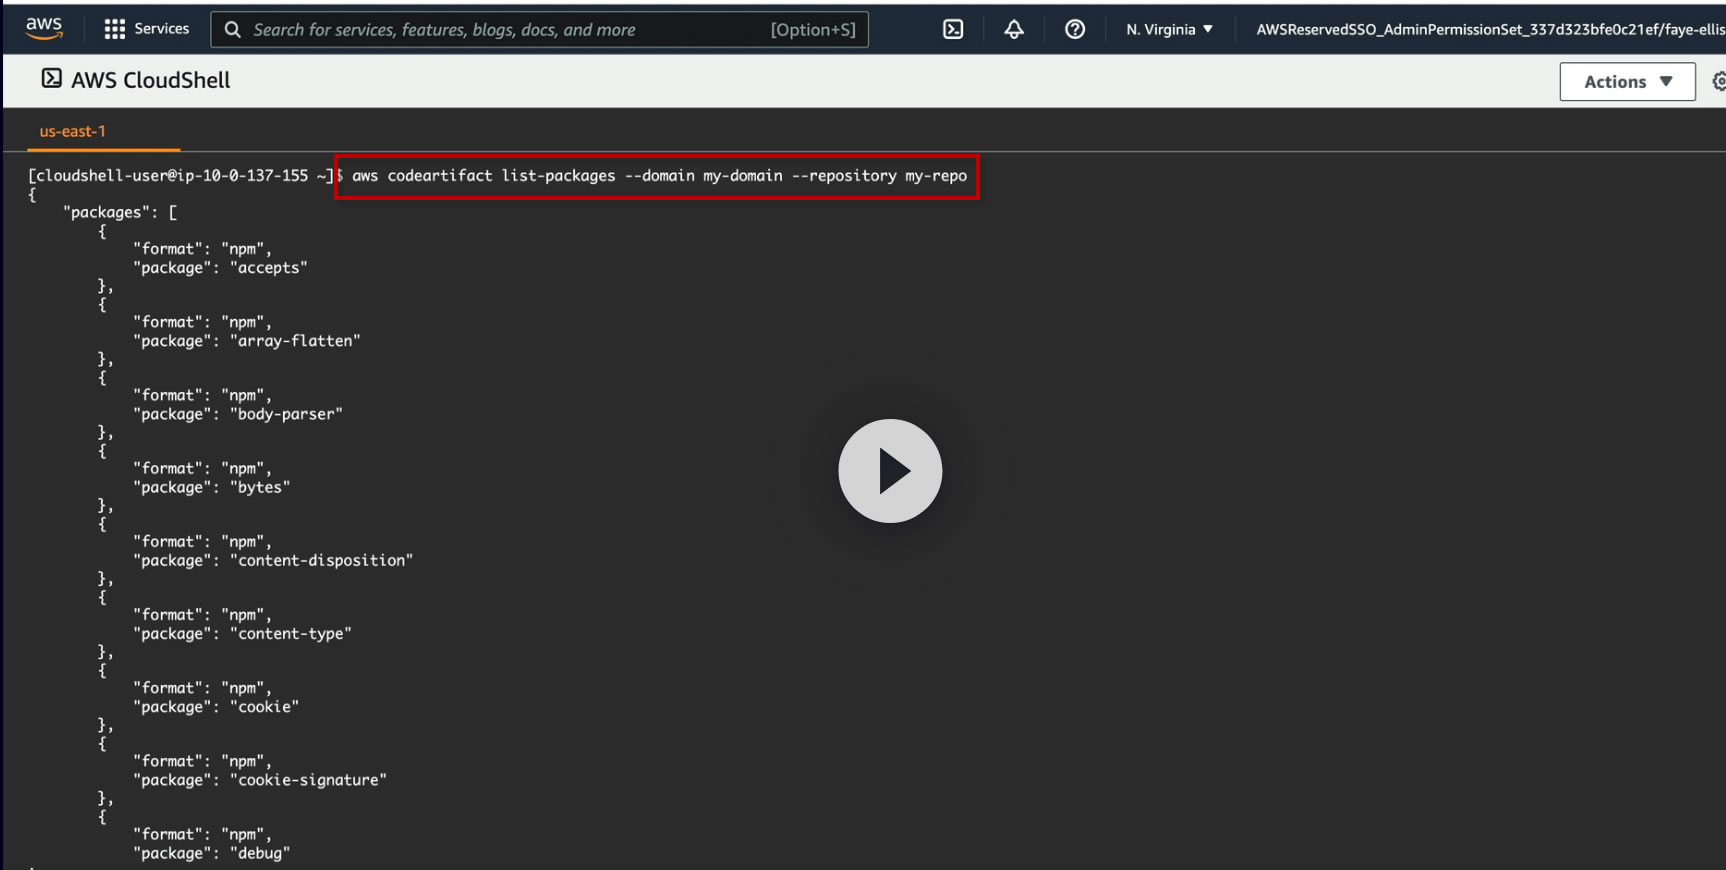The width and height of the screenshot is (1726, 870).
Task: Open the Actions dropdown
Action: point(1627,82)
